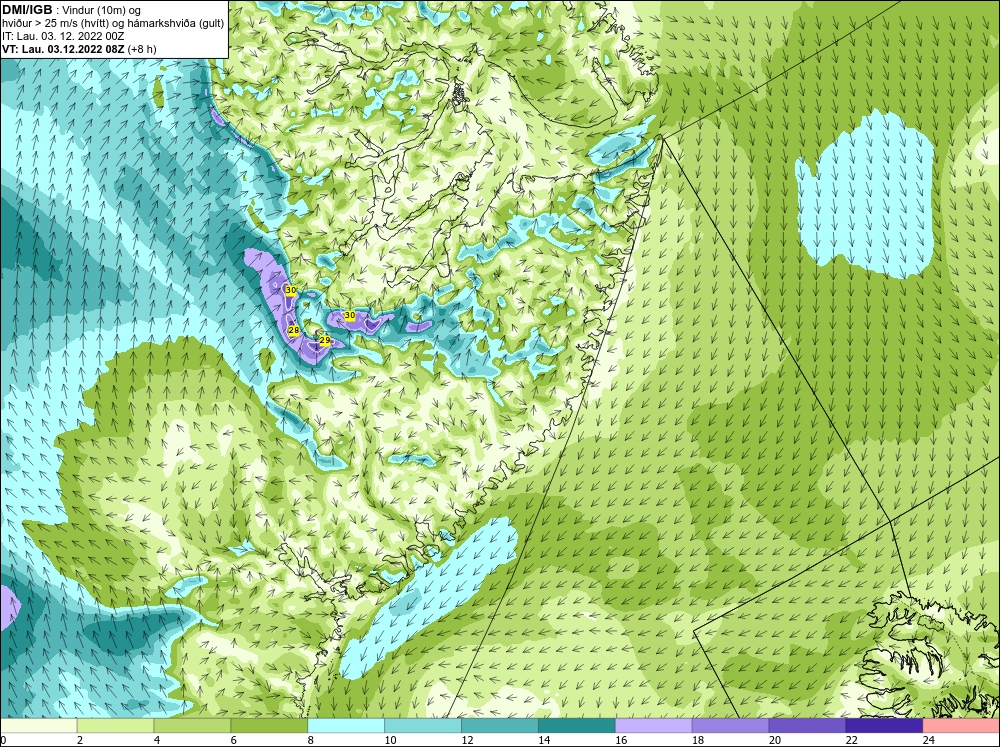Select the 20–22 m/s violet legend swatch
The height and width of the screenshot is (747, 1000).
point(807,726)
